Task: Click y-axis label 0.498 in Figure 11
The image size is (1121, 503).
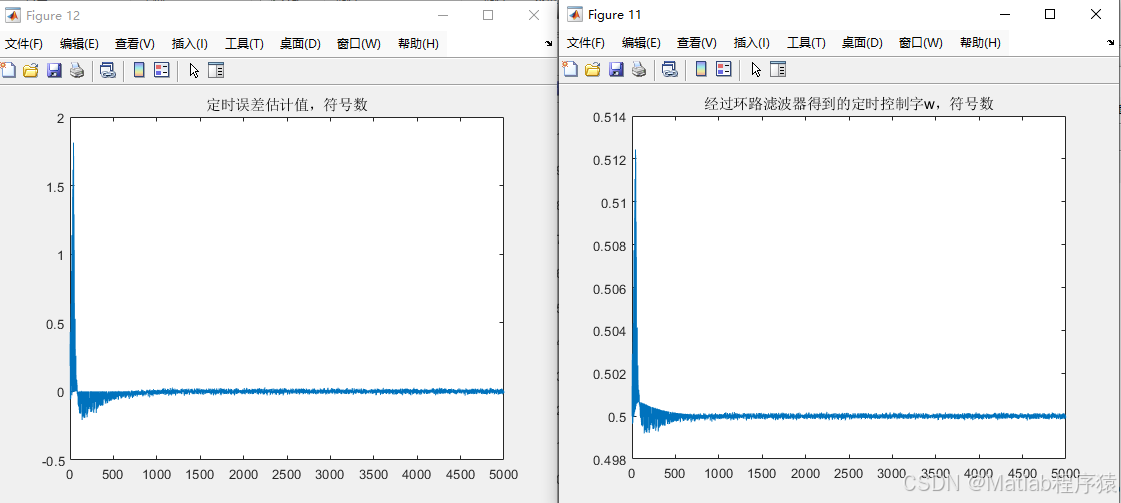Action: [x=608, y=459]
